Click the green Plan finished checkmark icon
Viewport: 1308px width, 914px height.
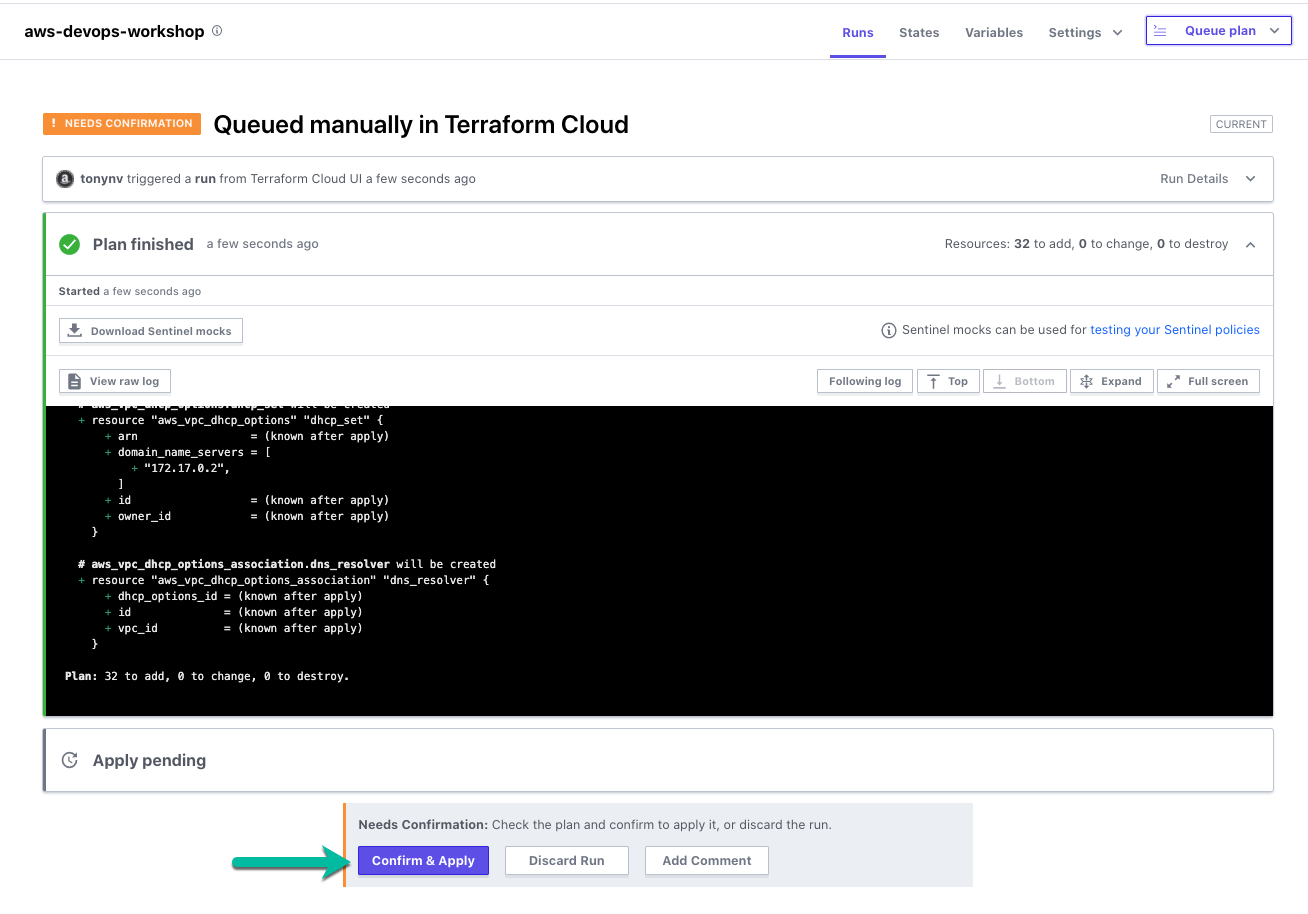[x=70, y=244]
